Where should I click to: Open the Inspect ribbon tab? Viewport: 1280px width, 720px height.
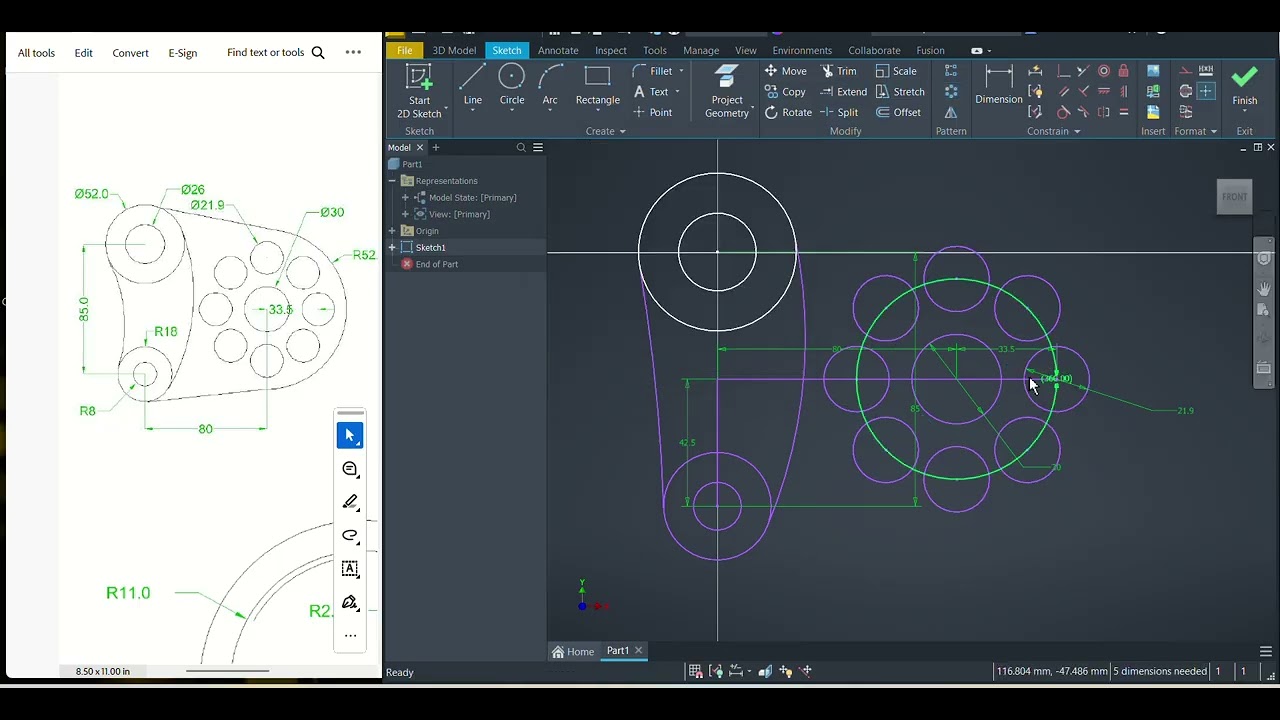point(611,50)
